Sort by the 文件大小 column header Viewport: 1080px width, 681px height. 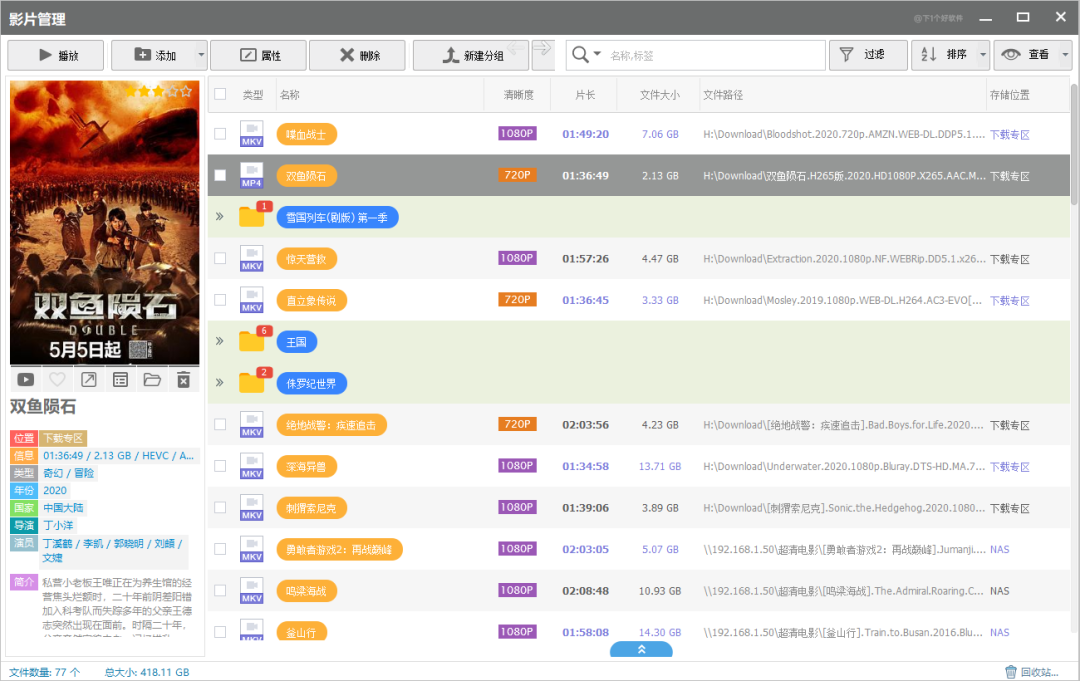coord(660,95)
